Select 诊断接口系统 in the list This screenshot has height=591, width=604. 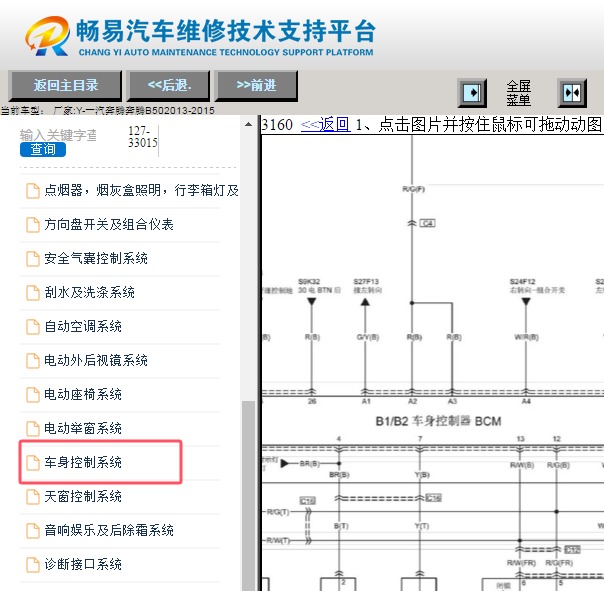tap(83, 564)
